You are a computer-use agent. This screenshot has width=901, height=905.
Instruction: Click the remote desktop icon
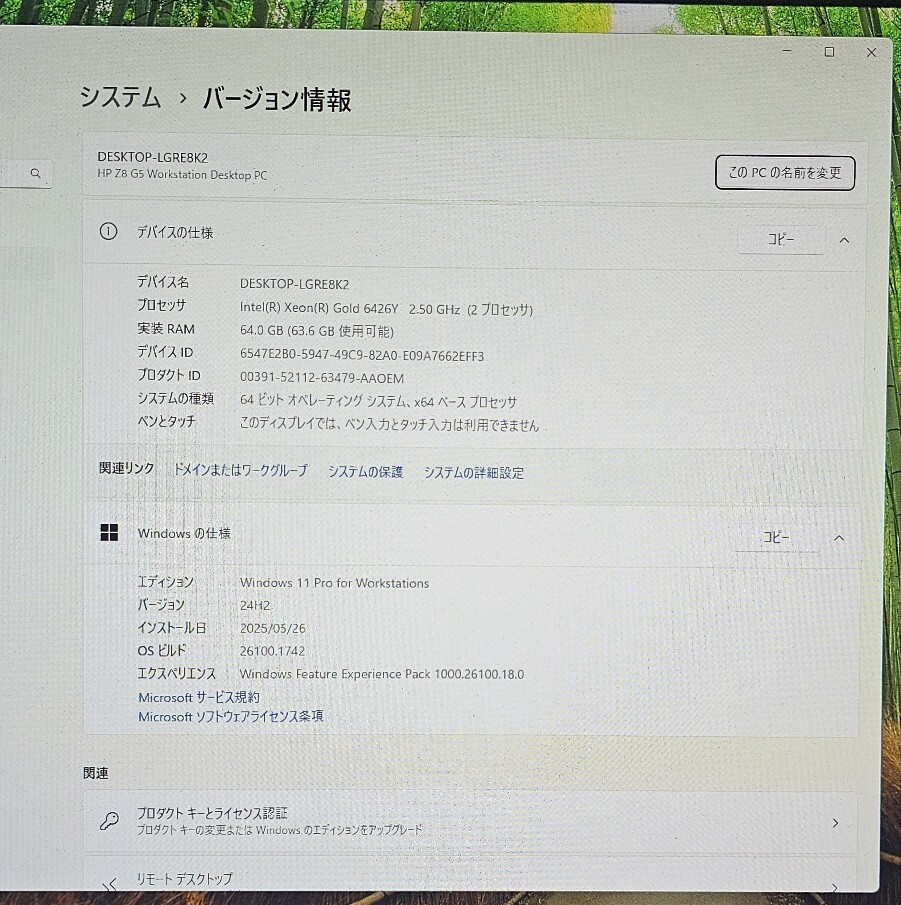109,884
